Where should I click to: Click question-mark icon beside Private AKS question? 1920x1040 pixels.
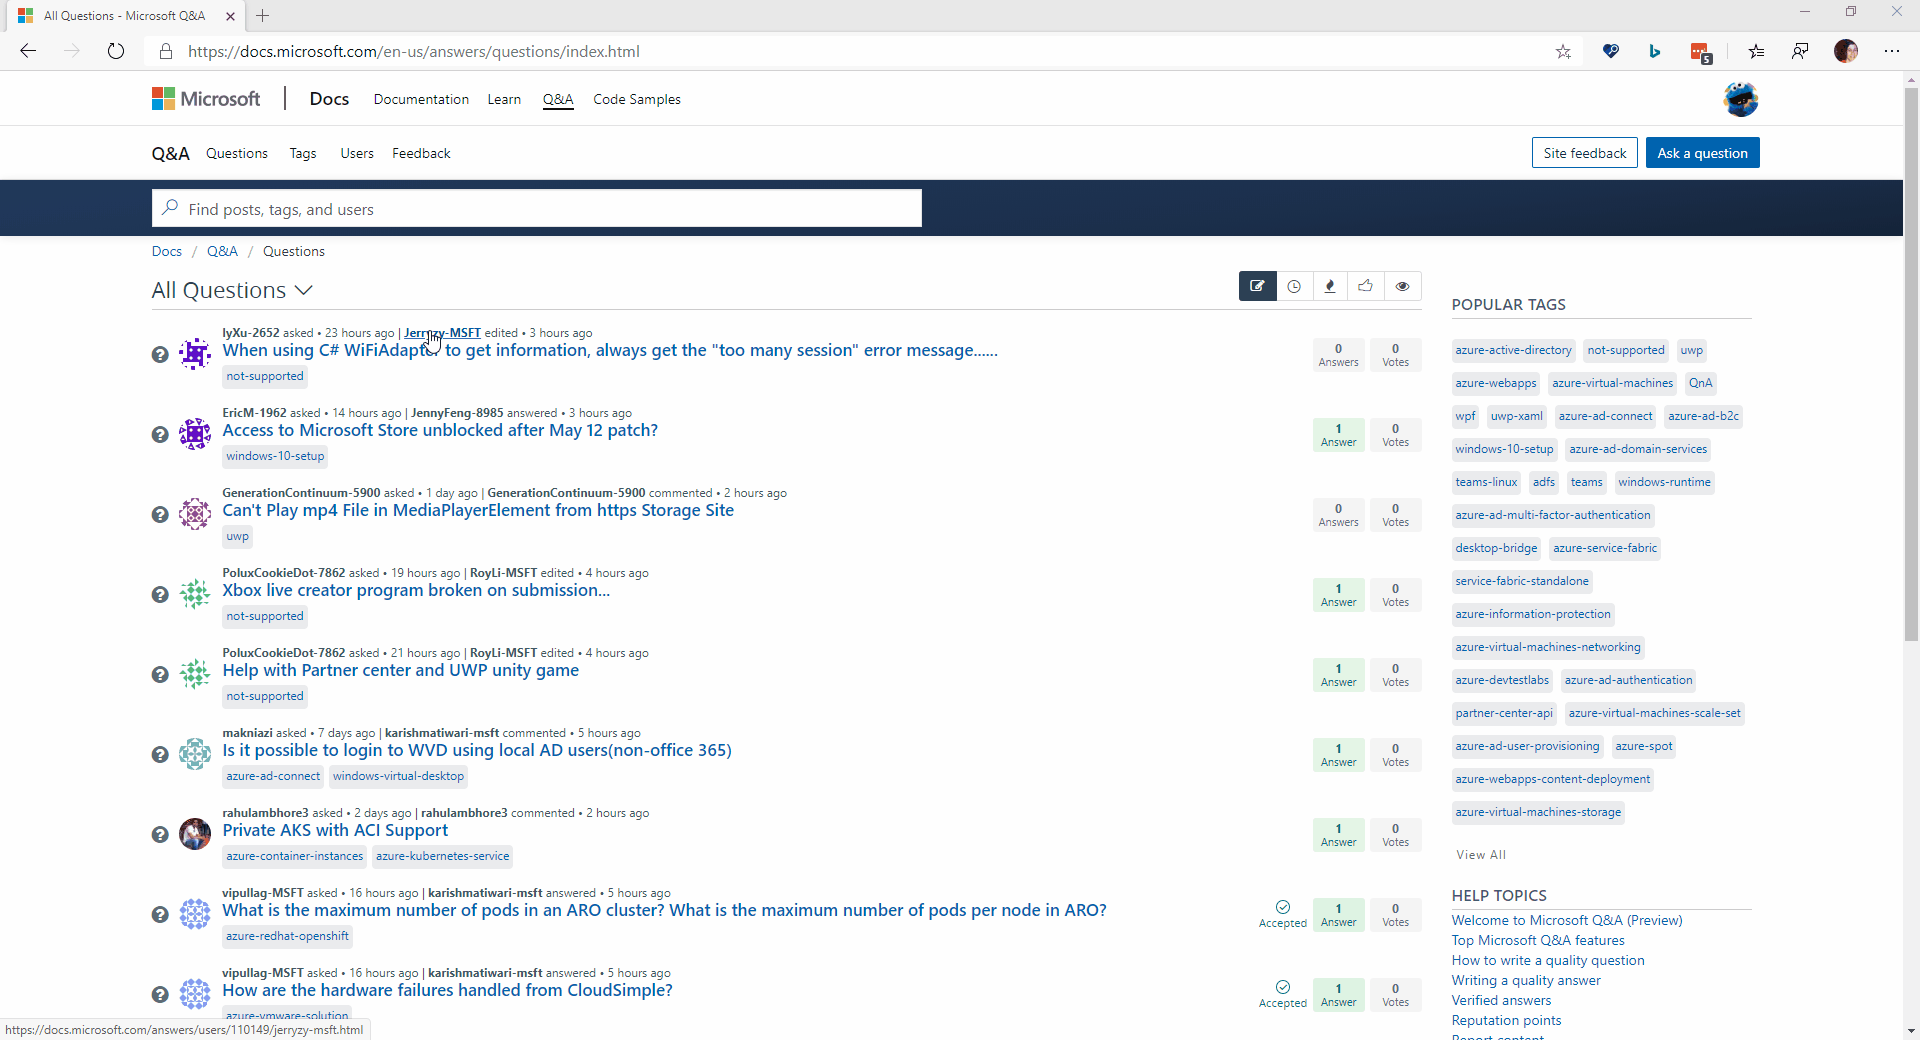pos(160,834)
